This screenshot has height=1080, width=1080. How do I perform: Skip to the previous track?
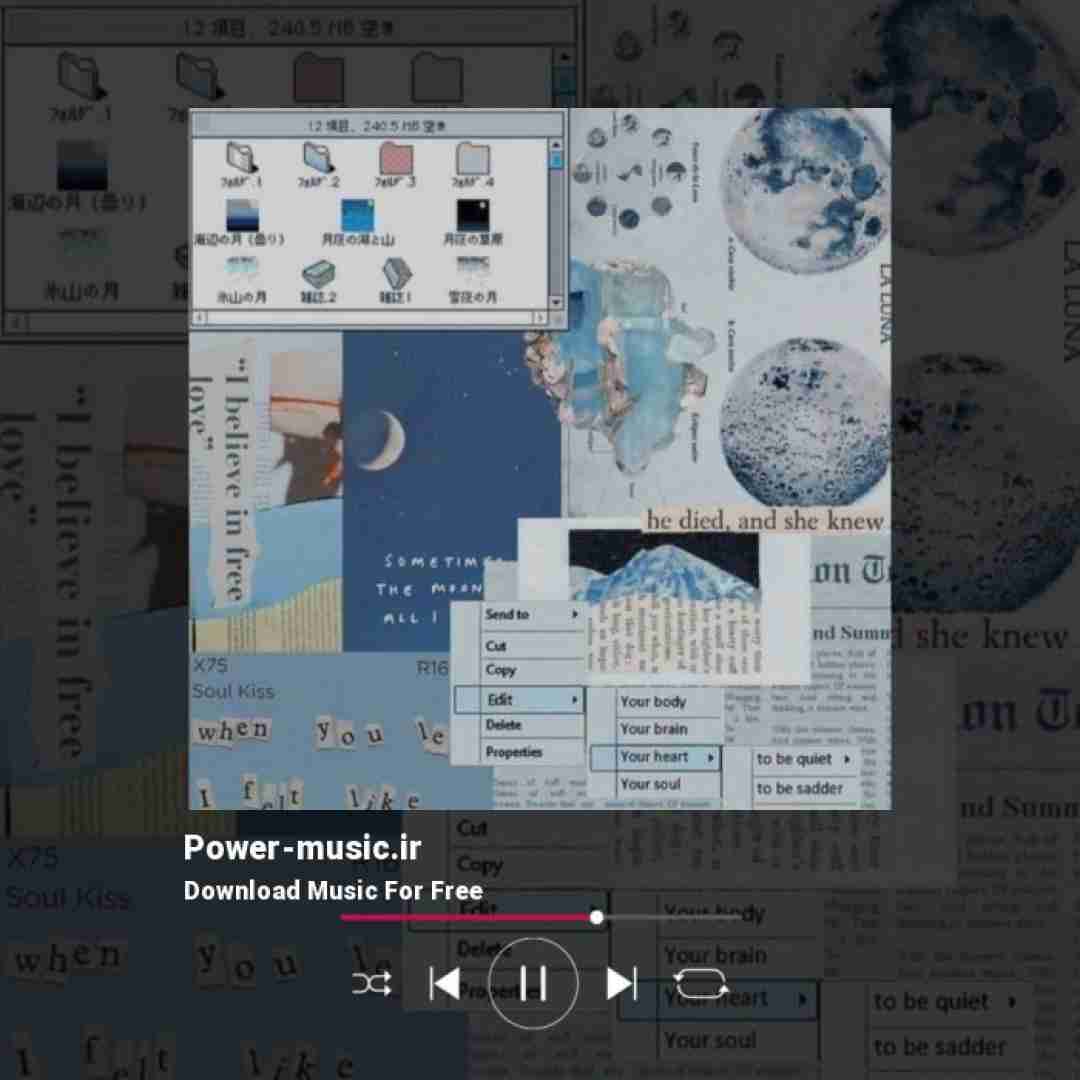(x=444, y=984)
